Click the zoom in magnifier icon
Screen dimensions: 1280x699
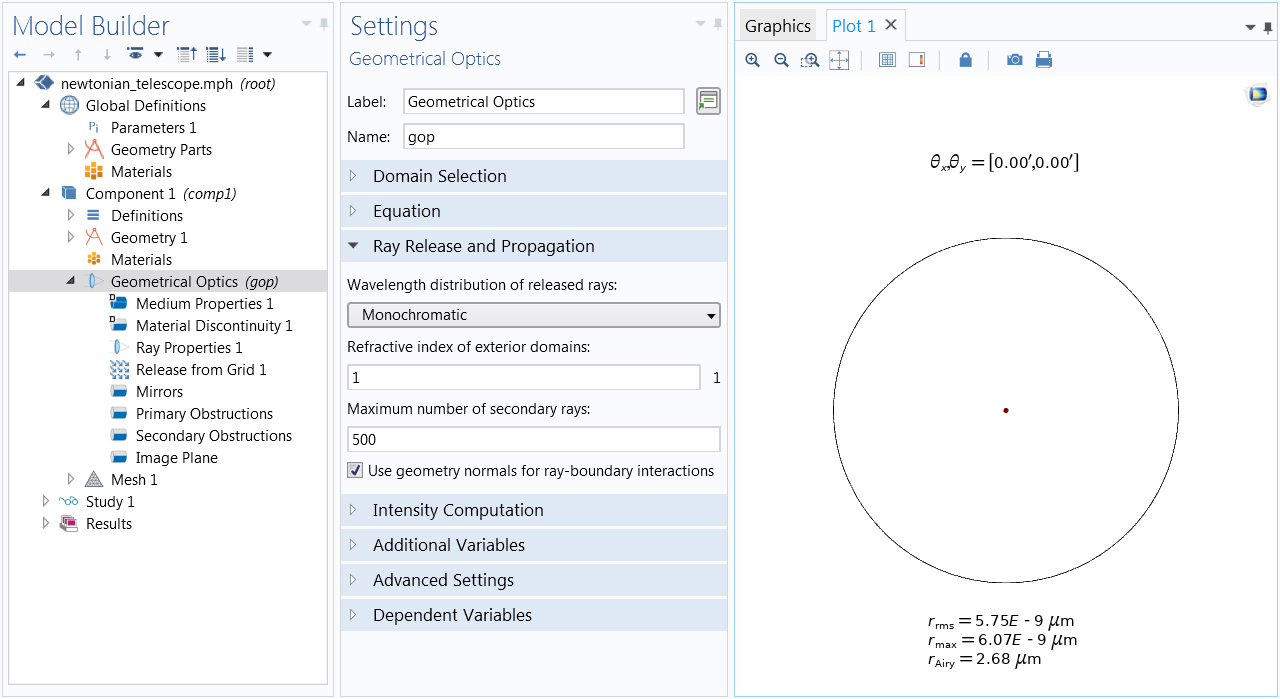(752, 60)
